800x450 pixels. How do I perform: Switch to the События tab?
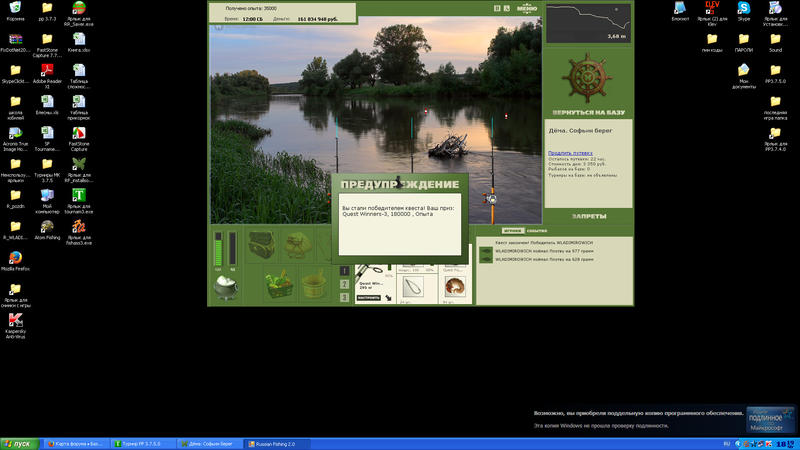537,231
